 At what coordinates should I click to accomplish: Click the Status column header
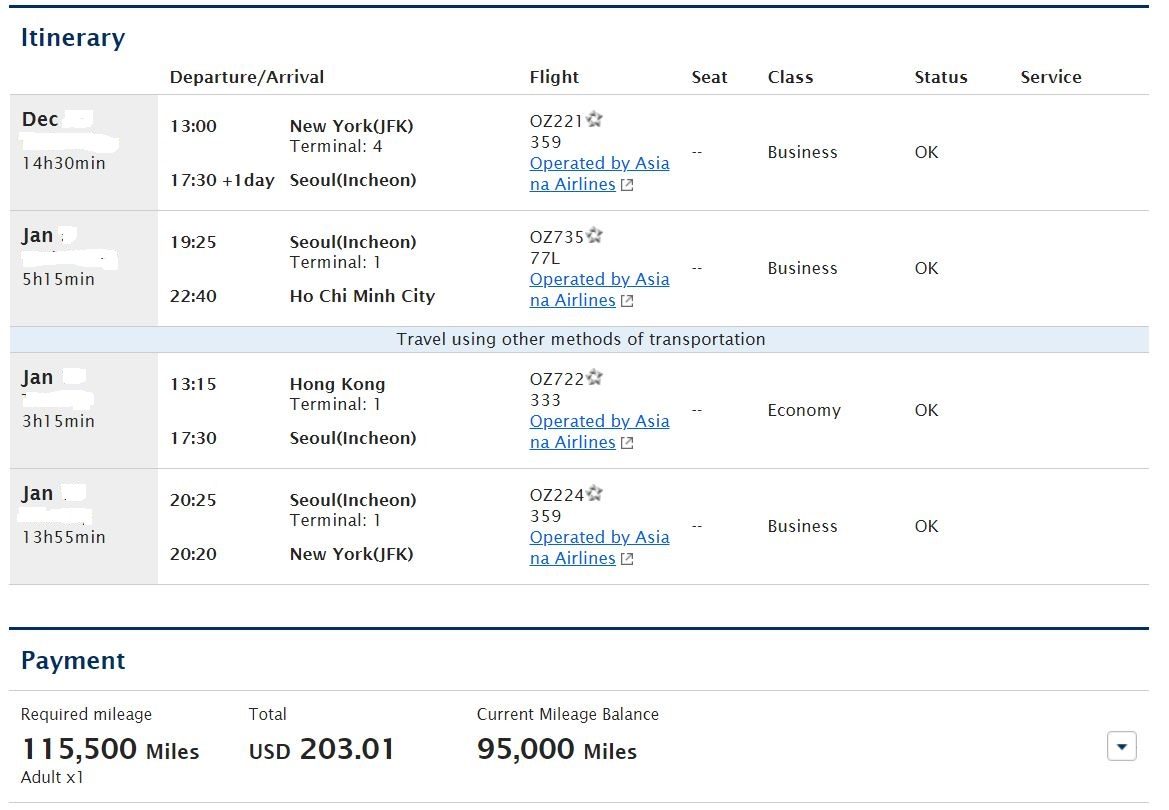941,77
